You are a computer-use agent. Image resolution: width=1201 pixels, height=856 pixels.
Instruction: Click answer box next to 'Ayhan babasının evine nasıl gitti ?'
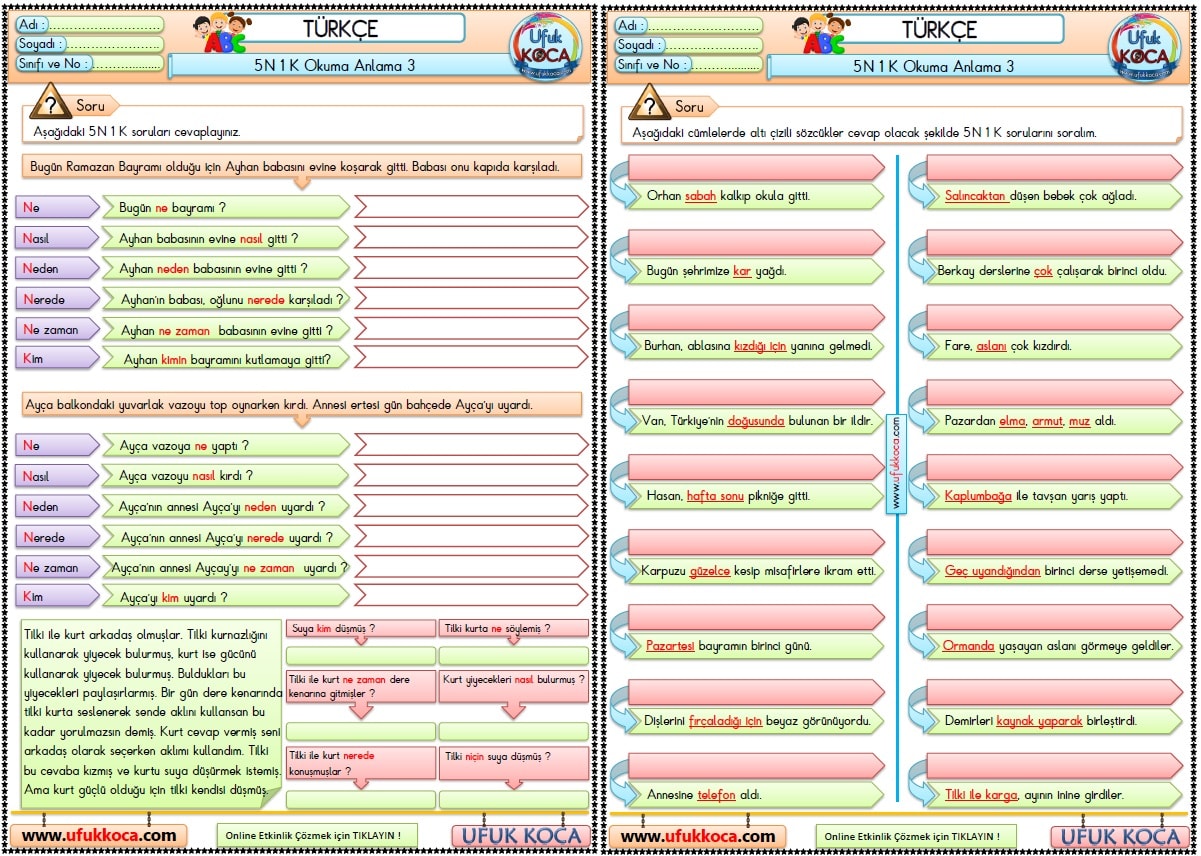pyautogui.click(x=472, y=238)
